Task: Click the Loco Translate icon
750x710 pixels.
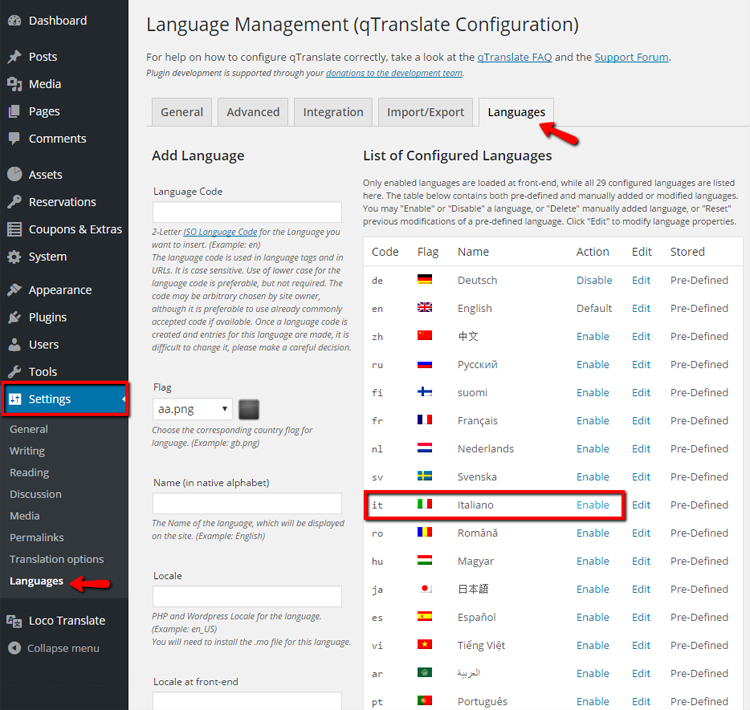Action: click(x=14, y=621)
